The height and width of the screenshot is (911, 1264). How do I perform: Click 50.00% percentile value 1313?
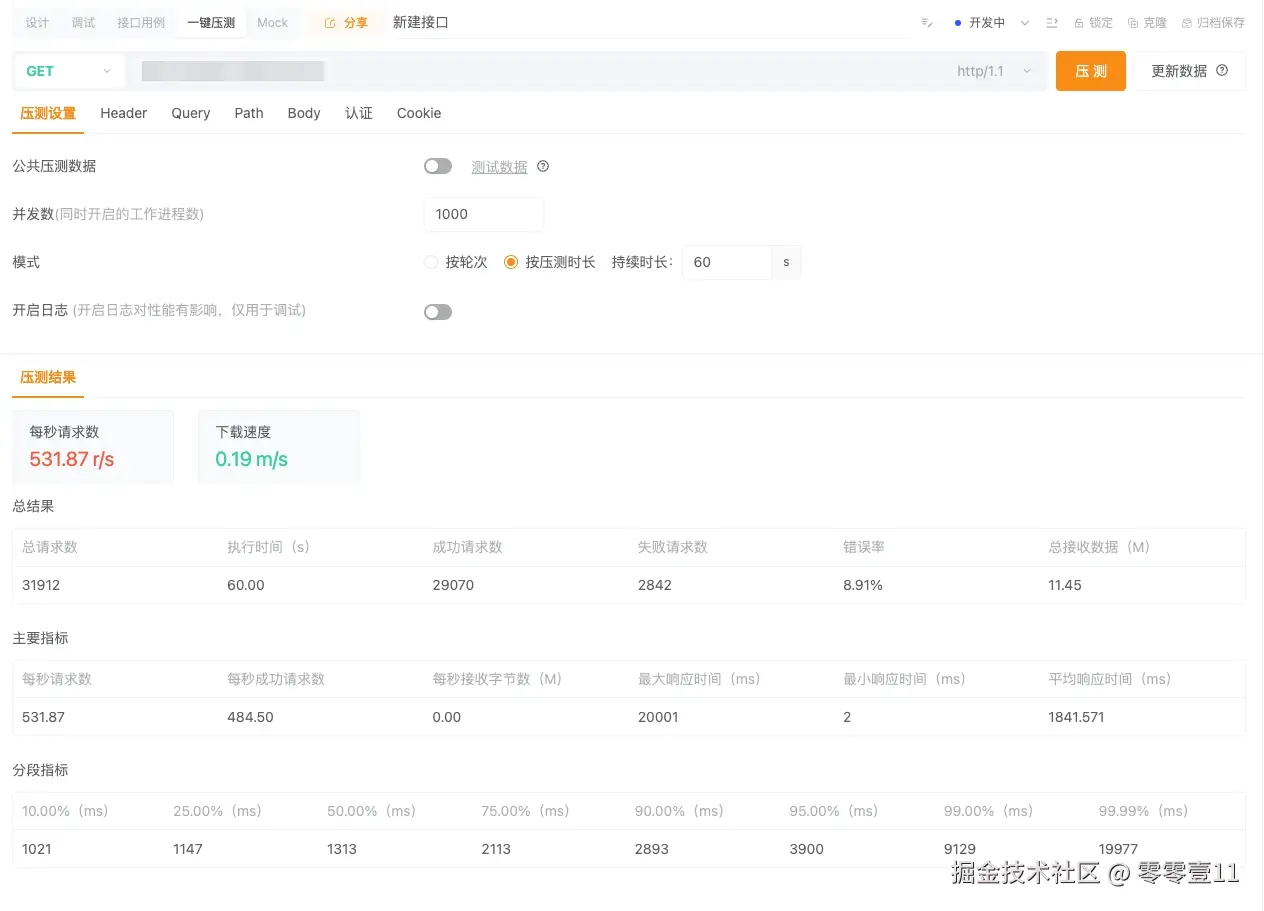(342, 849)
